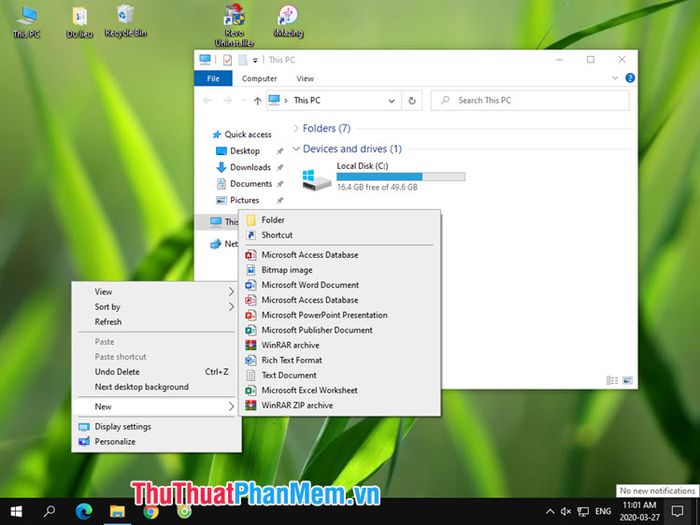Viewport: 700px width, 525px height.
Task: Switch to details view button
Action: coord(612,380)
